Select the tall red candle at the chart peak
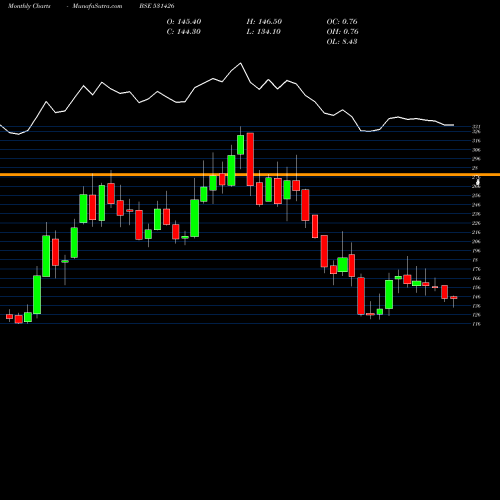The image size is (500, 500). click(x=250, y=159)
